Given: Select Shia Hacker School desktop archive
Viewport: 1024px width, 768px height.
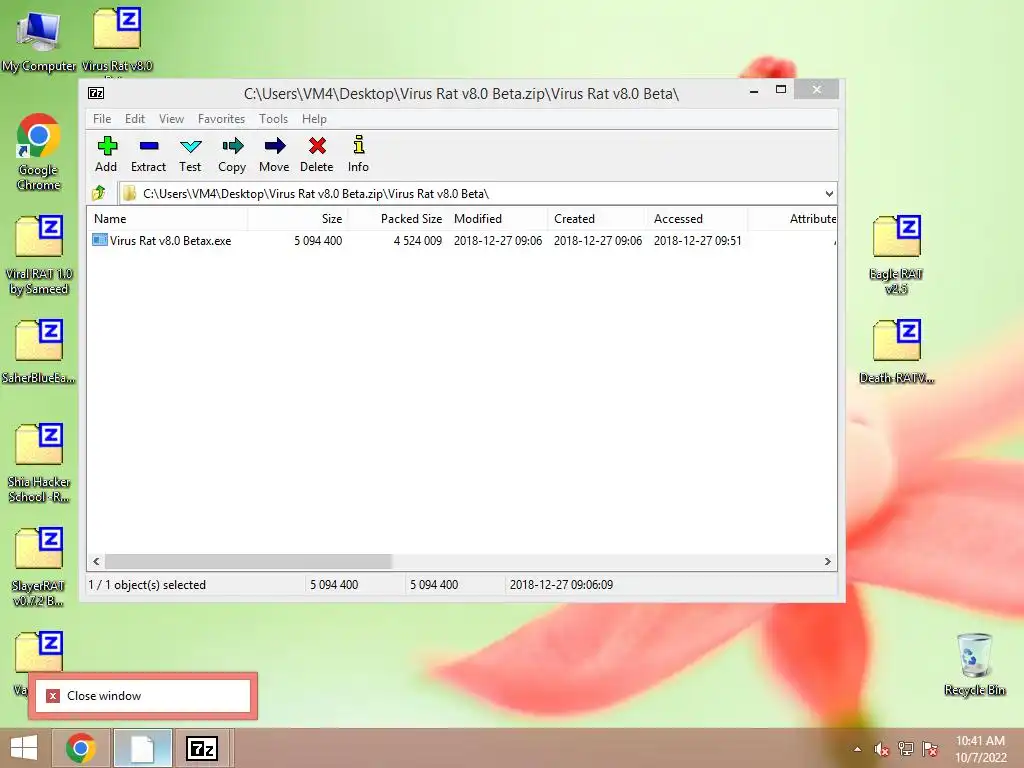Looking at the screenshot, I should pos(39,462).
